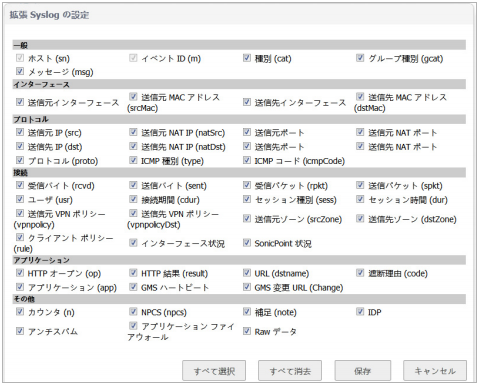Disable 送信先 NAT IP (natDst) checkbox
The height and width of the screenshot is (387, 479).
pos(133,146)
